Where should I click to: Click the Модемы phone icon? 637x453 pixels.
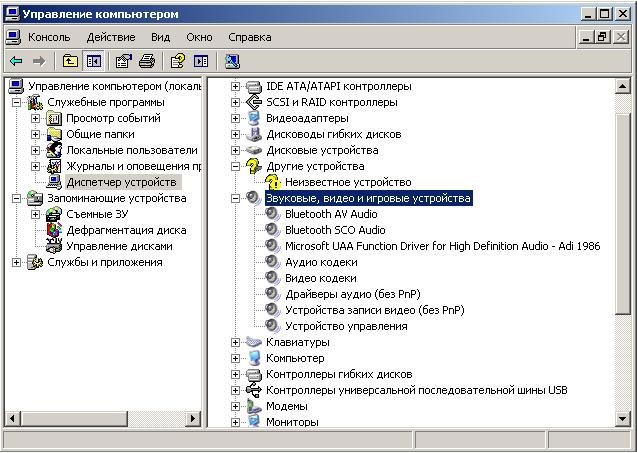(254, 406)
